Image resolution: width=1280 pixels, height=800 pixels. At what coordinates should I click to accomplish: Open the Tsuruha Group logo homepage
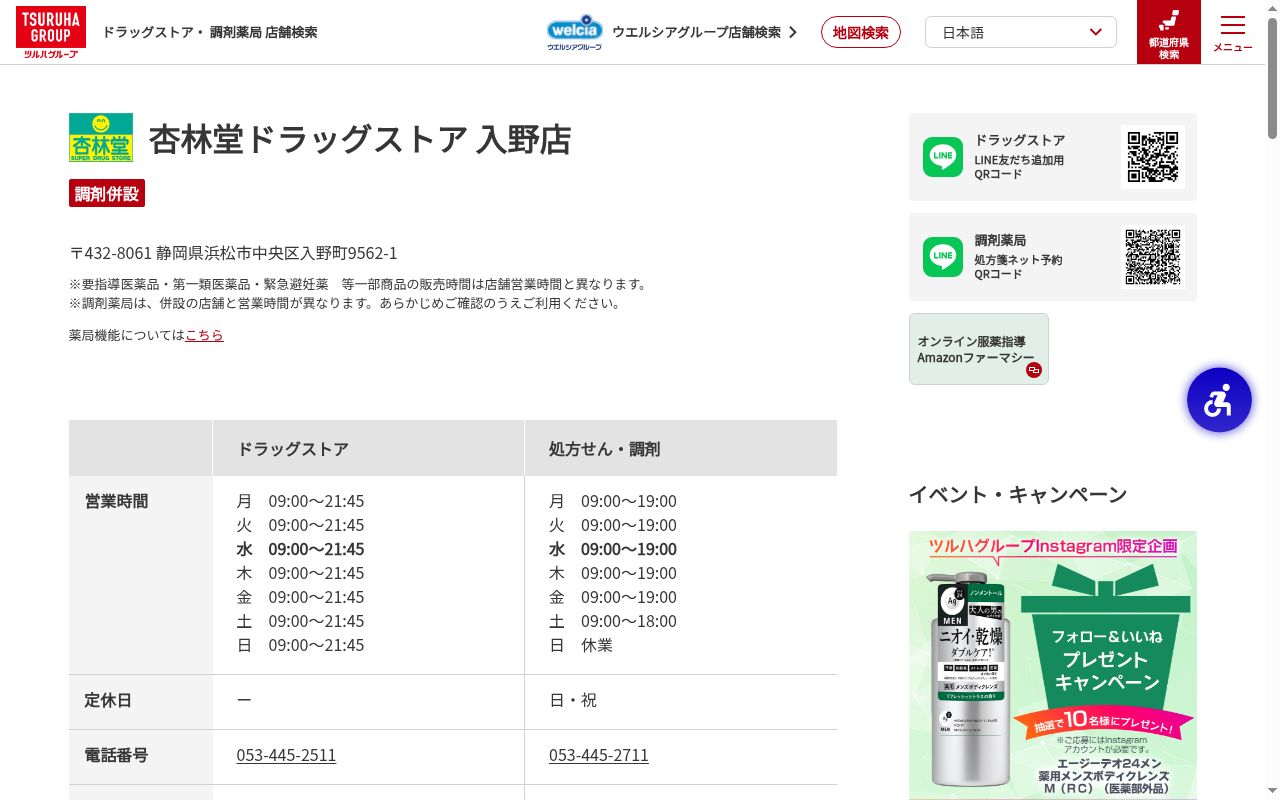tap(51, 32)
